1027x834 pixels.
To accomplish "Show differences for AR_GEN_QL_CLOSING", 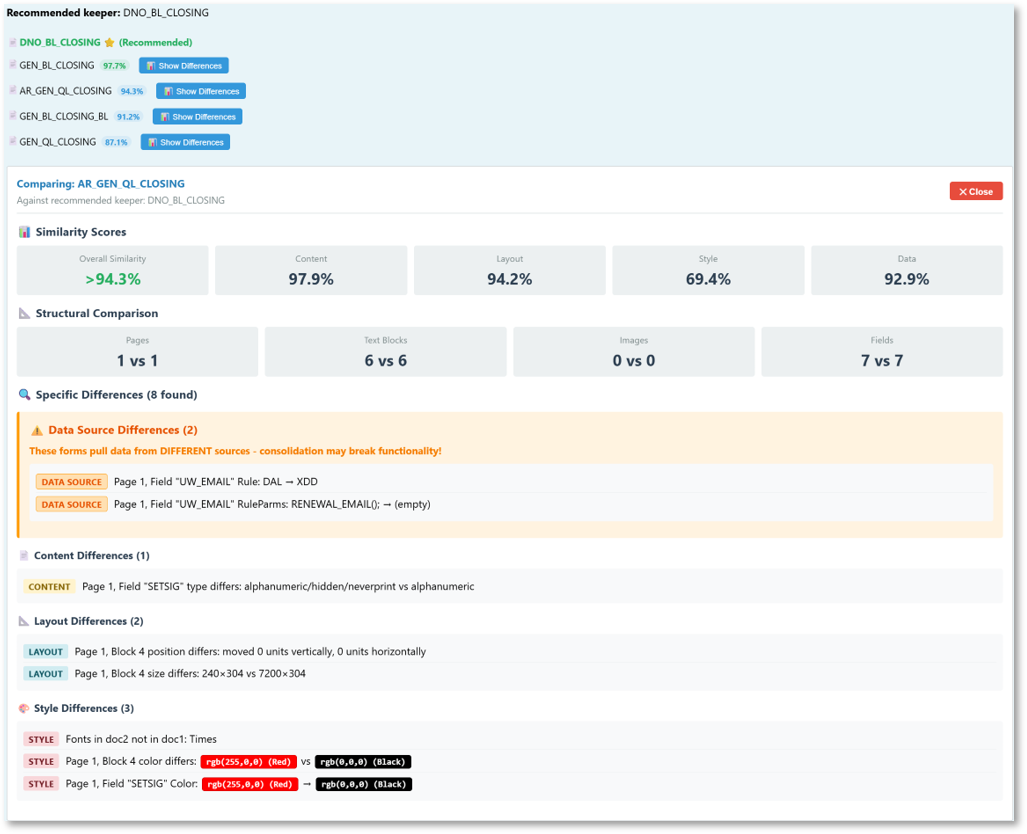I will point(201,91).
